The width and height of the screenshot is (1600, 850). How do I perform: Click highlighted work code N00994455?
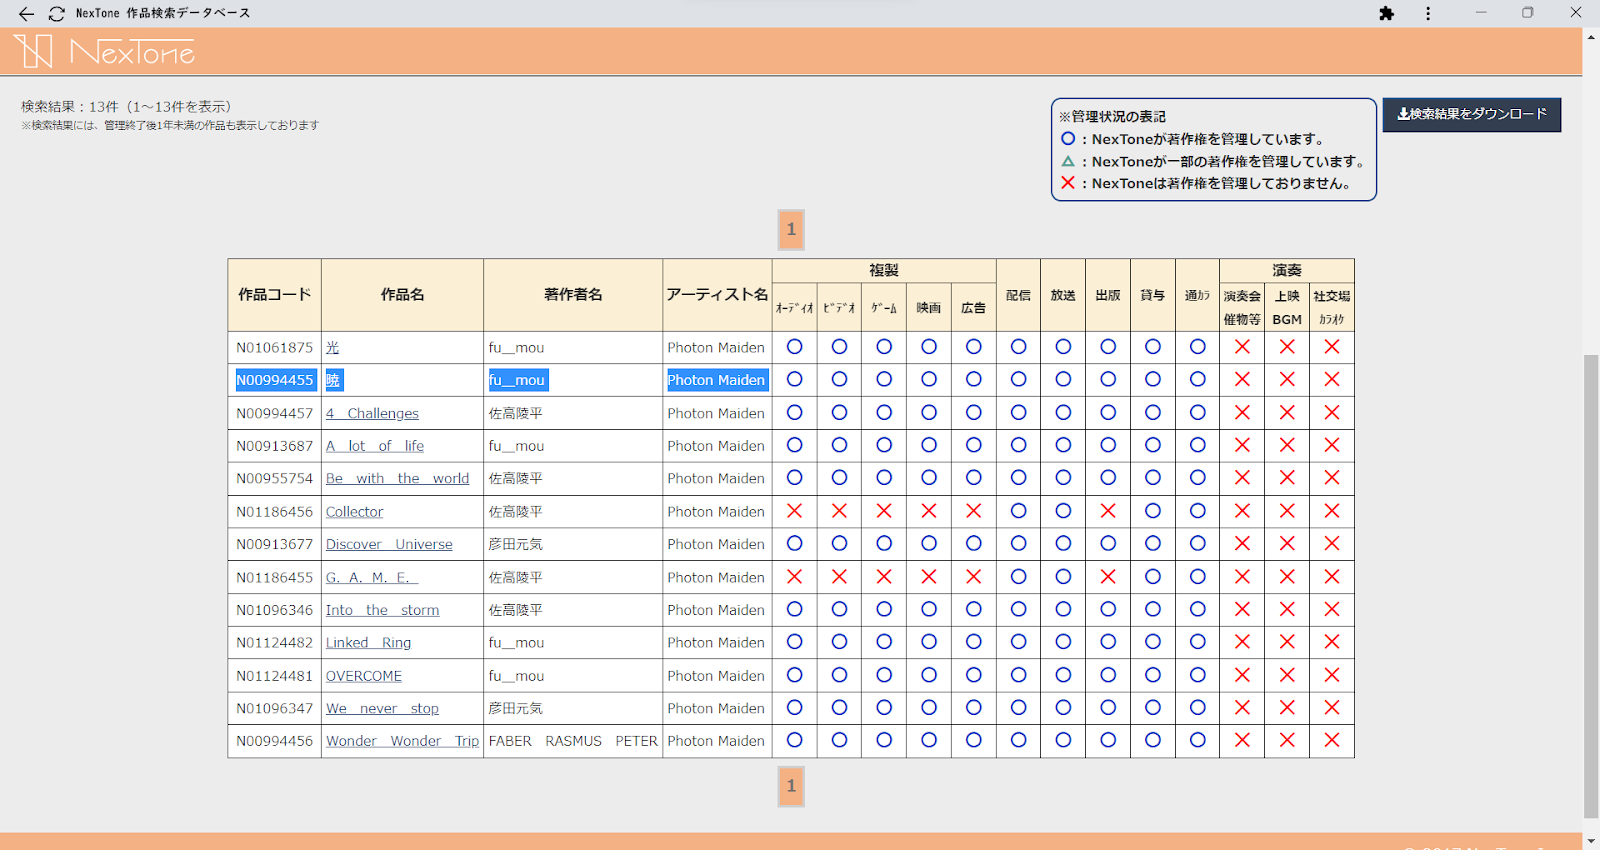275,380
